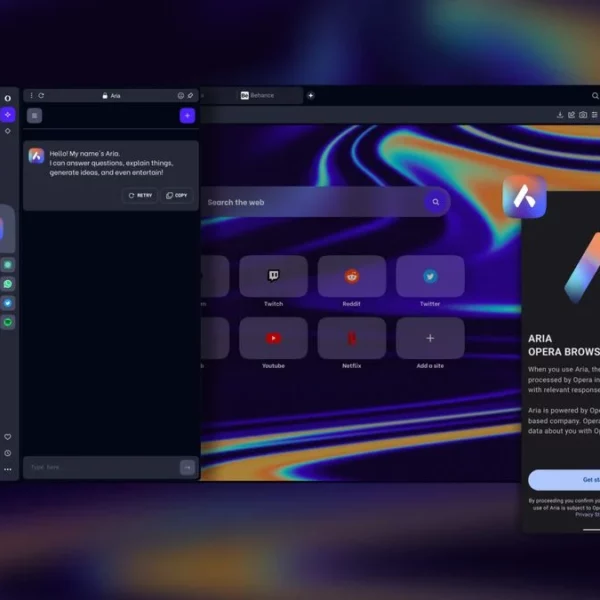Open a new tab with the plus button
This screenshot has height=600, width=600.
coord(311,95)
